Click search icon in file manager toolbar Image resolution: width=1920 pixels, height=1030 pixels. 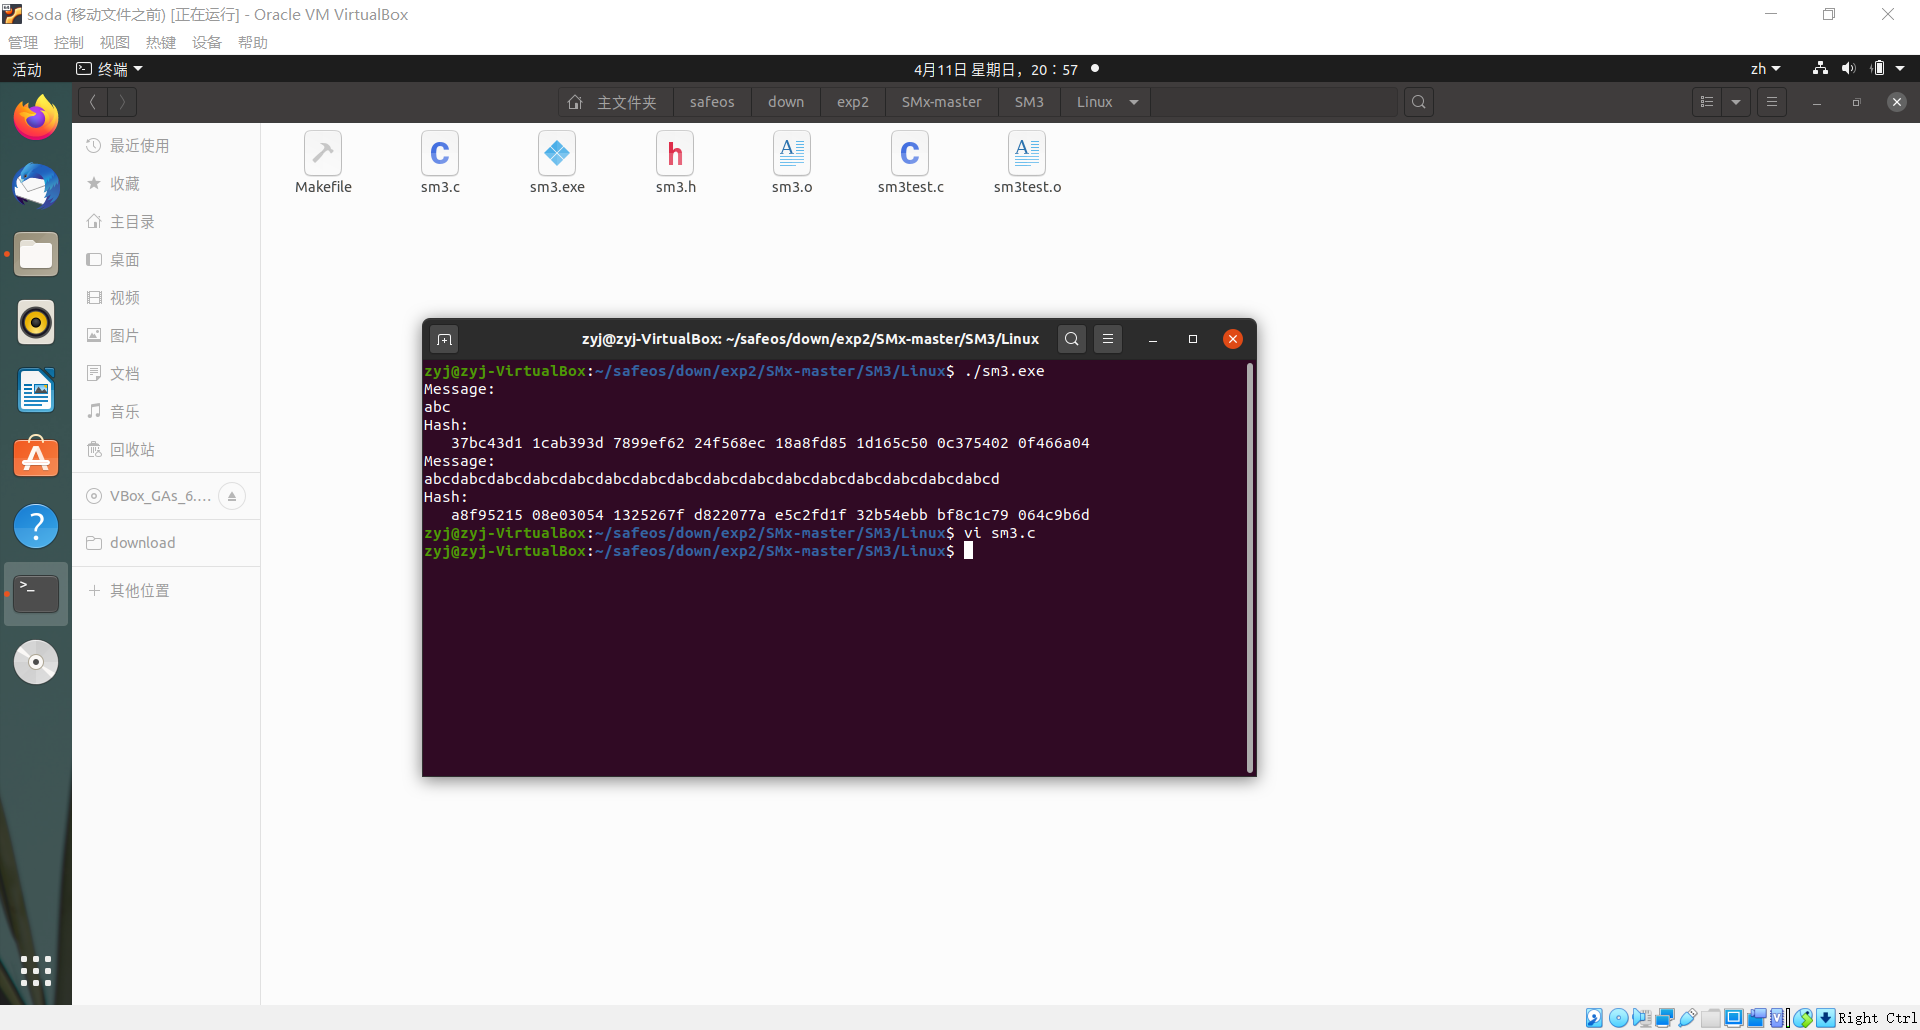pos(1418,102)
